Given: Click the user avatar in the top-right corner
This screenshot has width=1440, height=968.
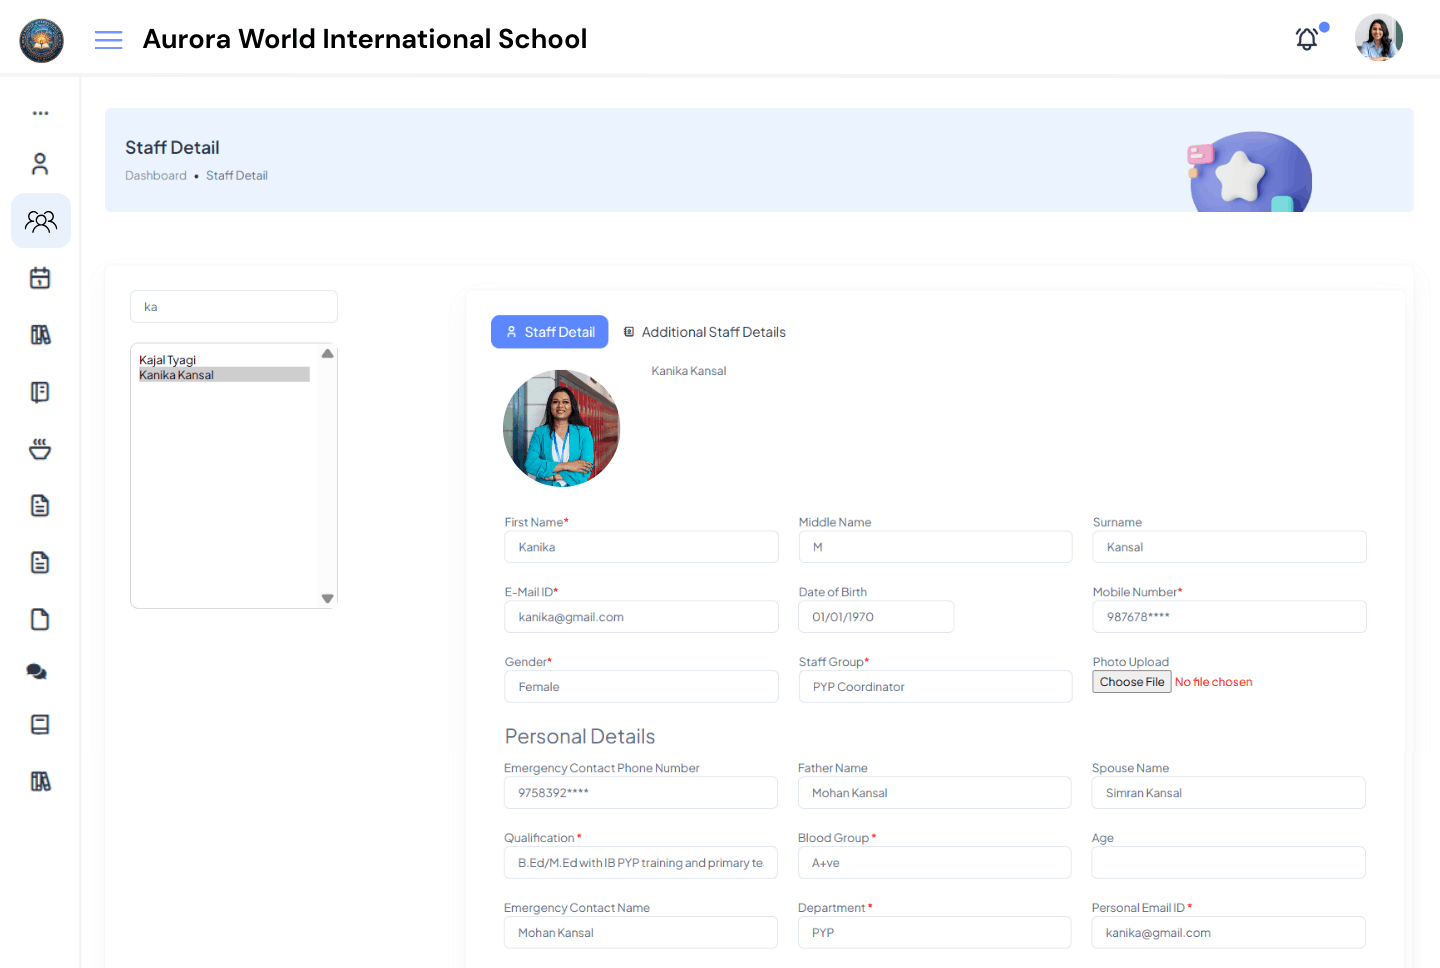Looking at the screenshot, I should (x=1378, y=37).
